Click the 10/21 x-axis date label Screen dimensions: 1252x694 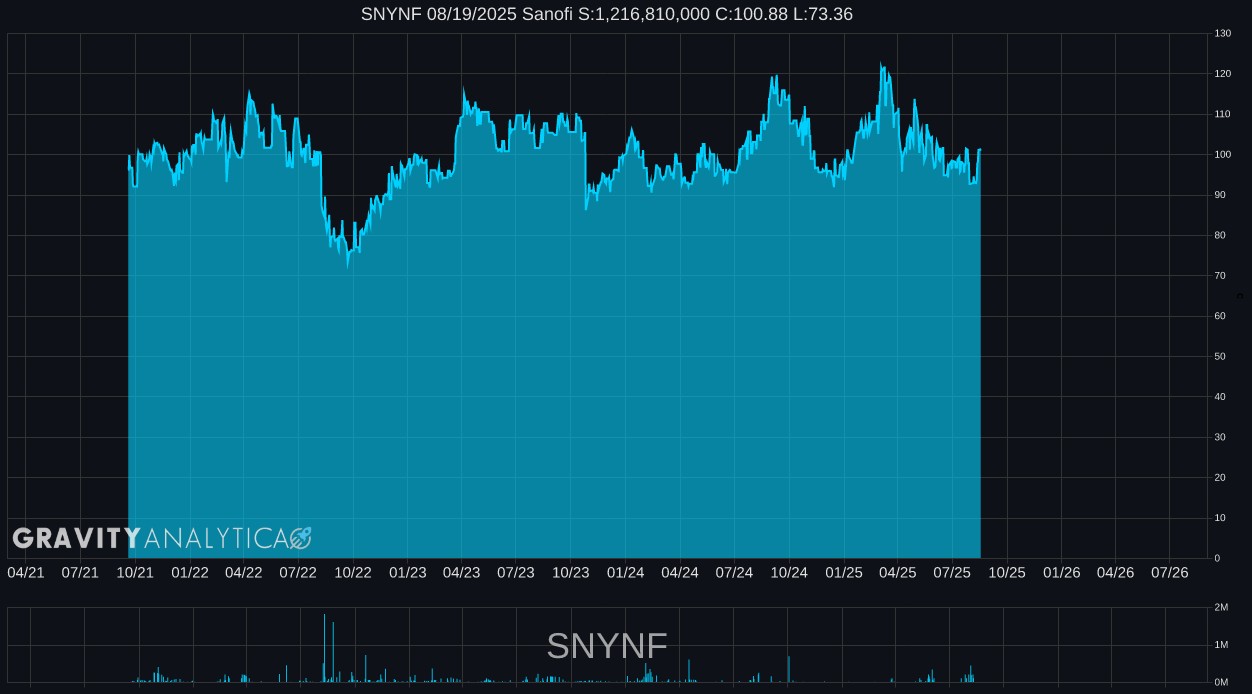point(135,572)
